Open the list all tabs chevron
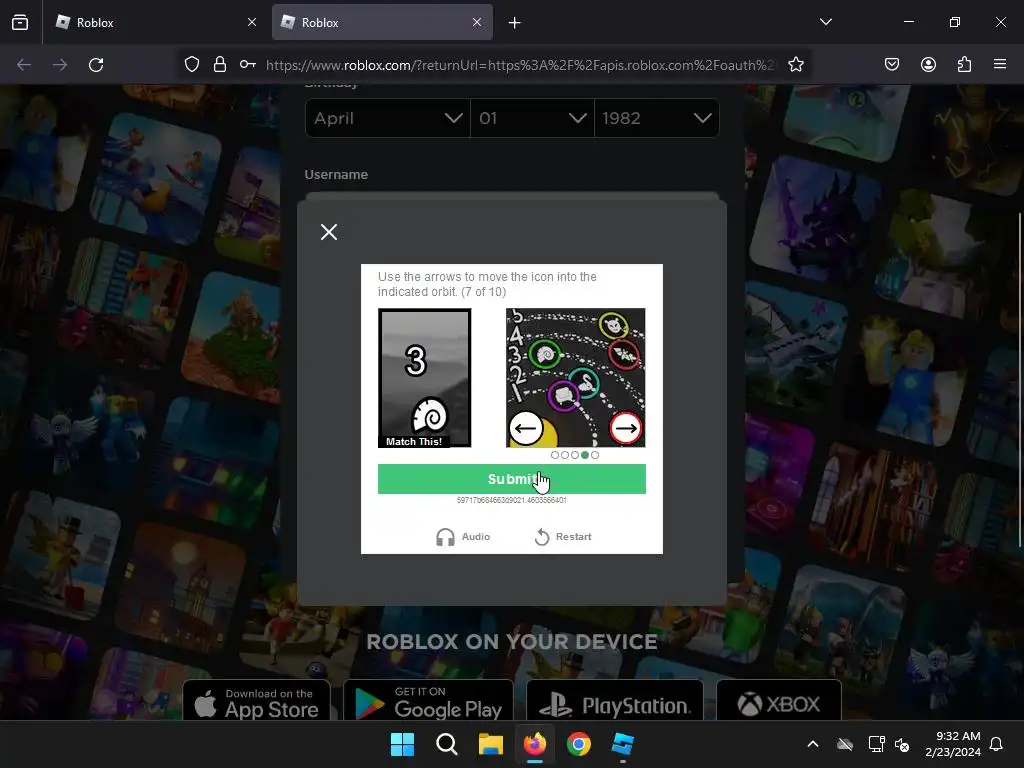The image size is (1024, 768). 825,22
